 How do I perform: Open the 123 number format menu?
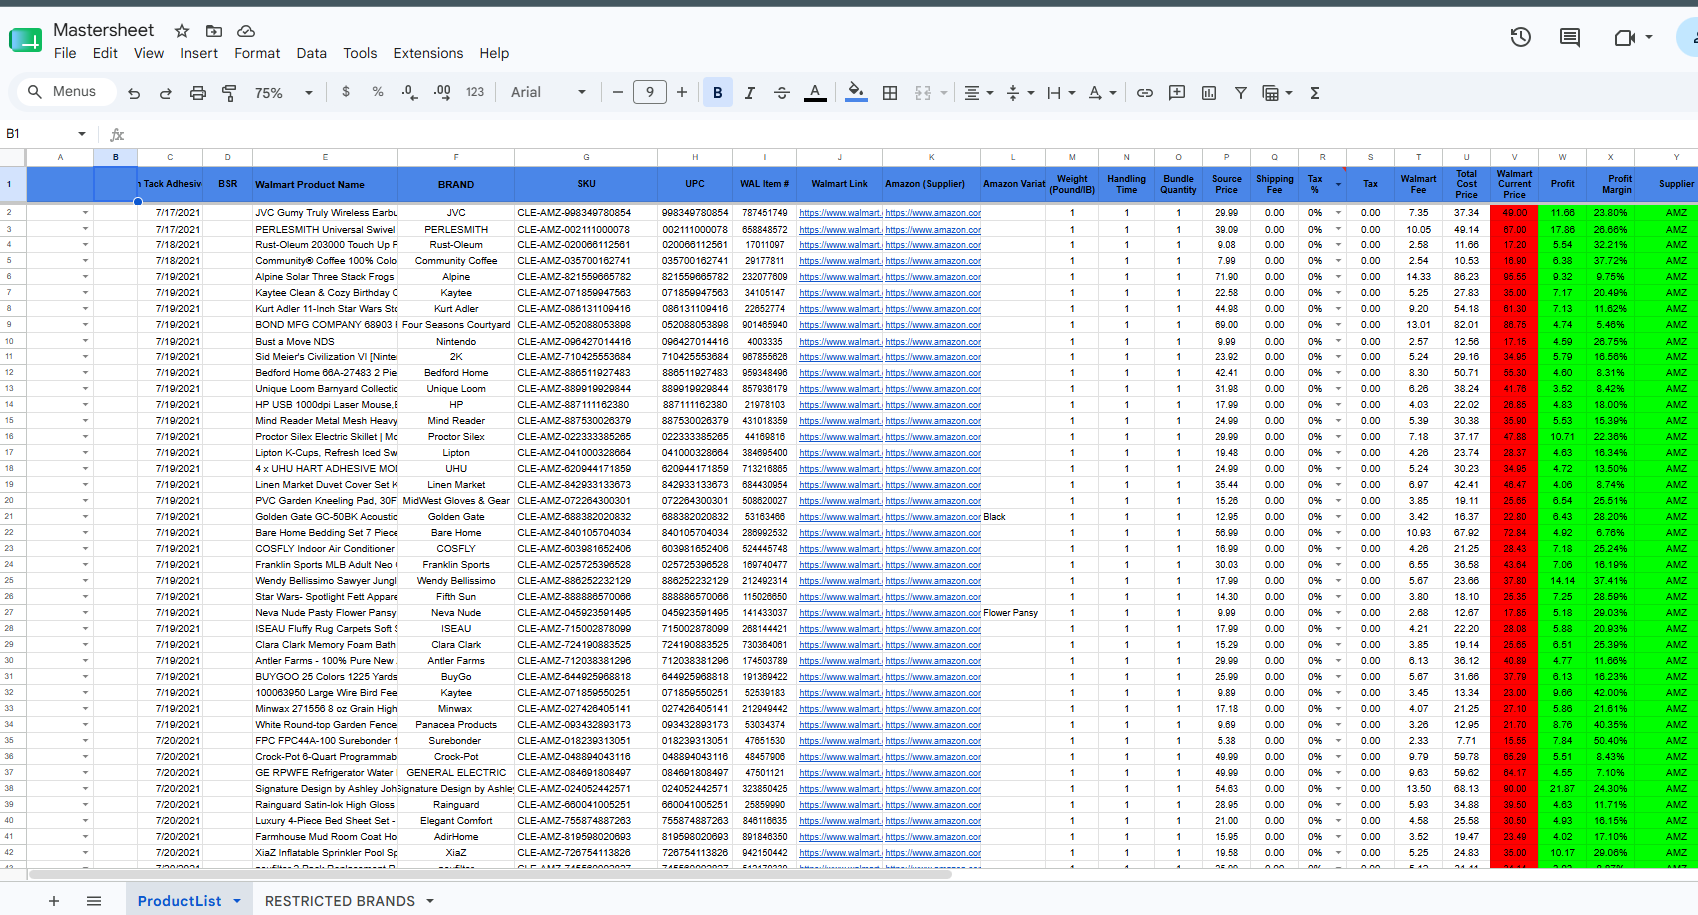pyautogui.click(x=475, y=92)
